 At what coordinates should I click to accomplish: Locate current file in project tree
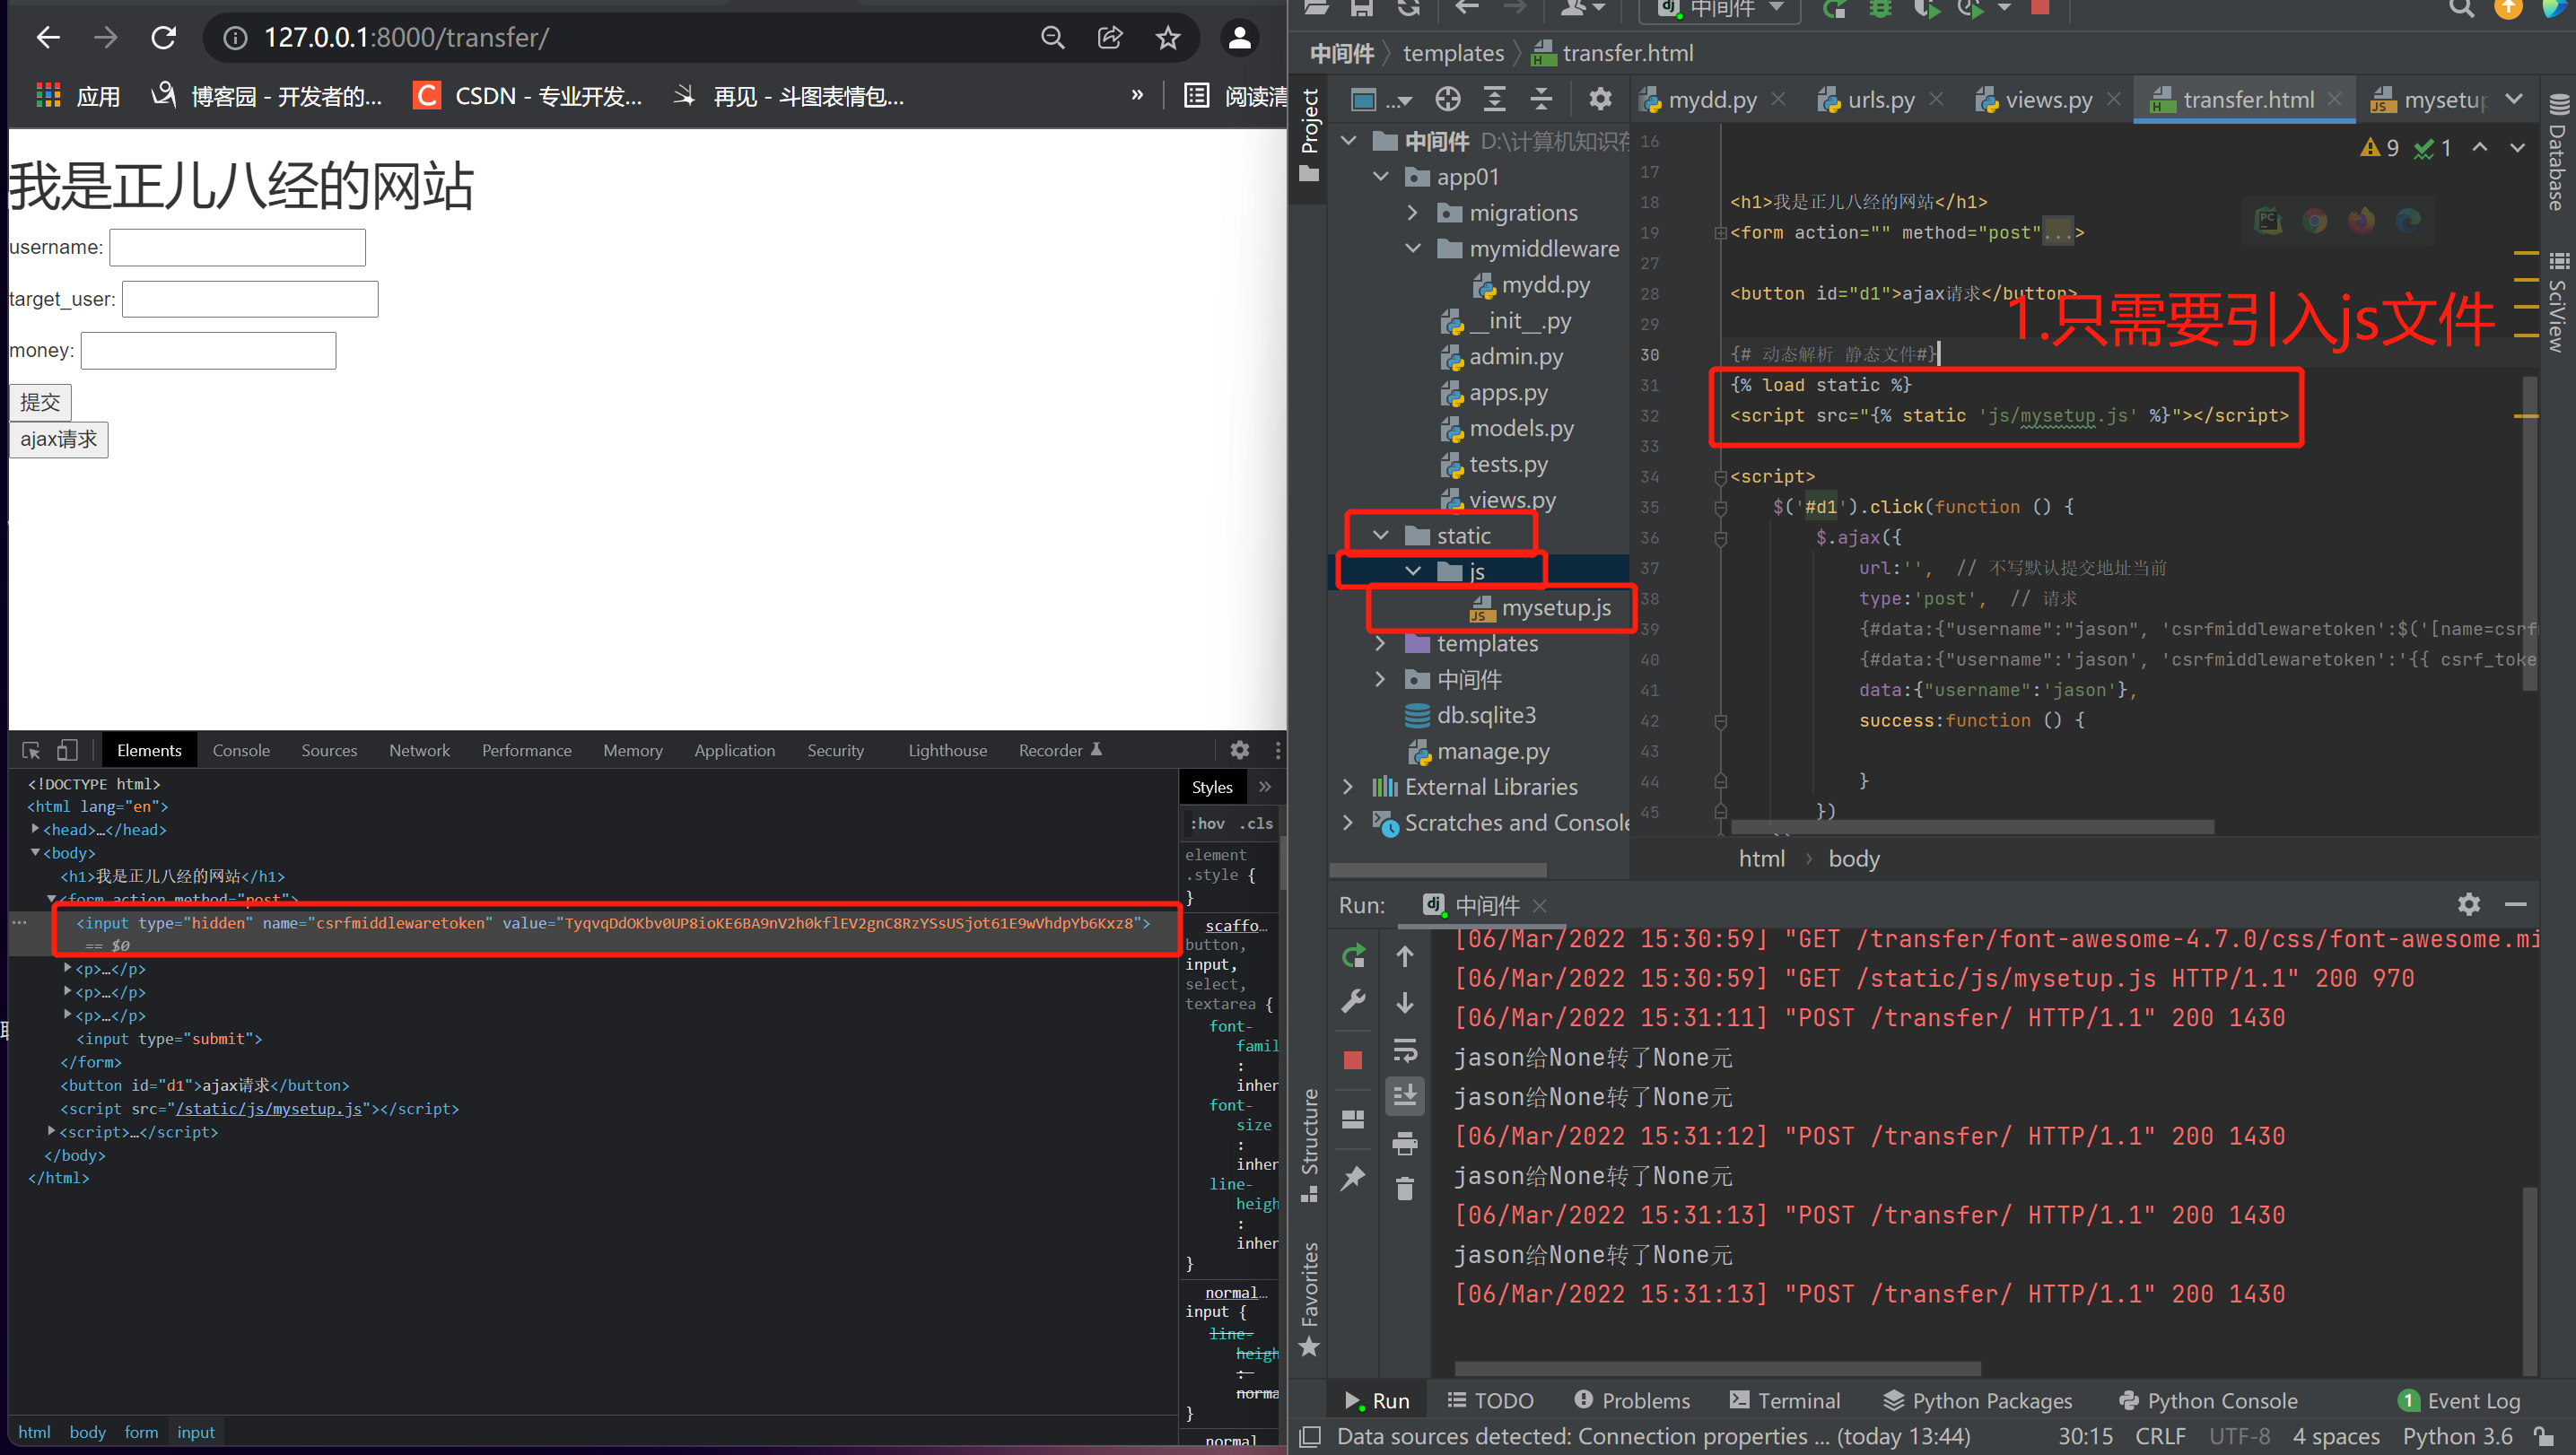[1447, 99]
